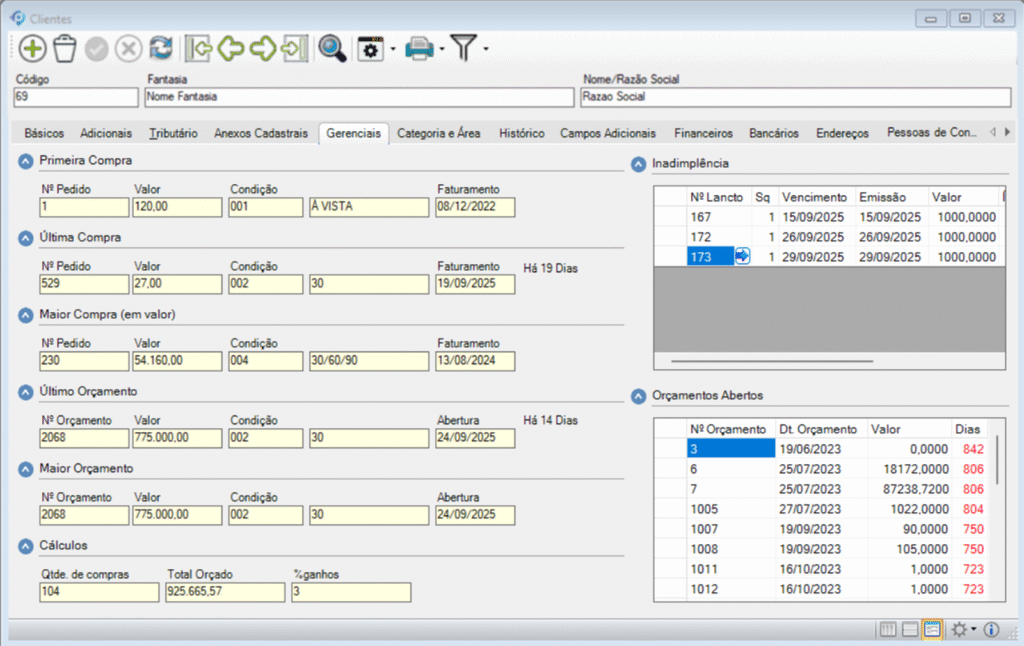Click the info icon in status bar
Screen dimensions: 1024x646
coord(991,630)
